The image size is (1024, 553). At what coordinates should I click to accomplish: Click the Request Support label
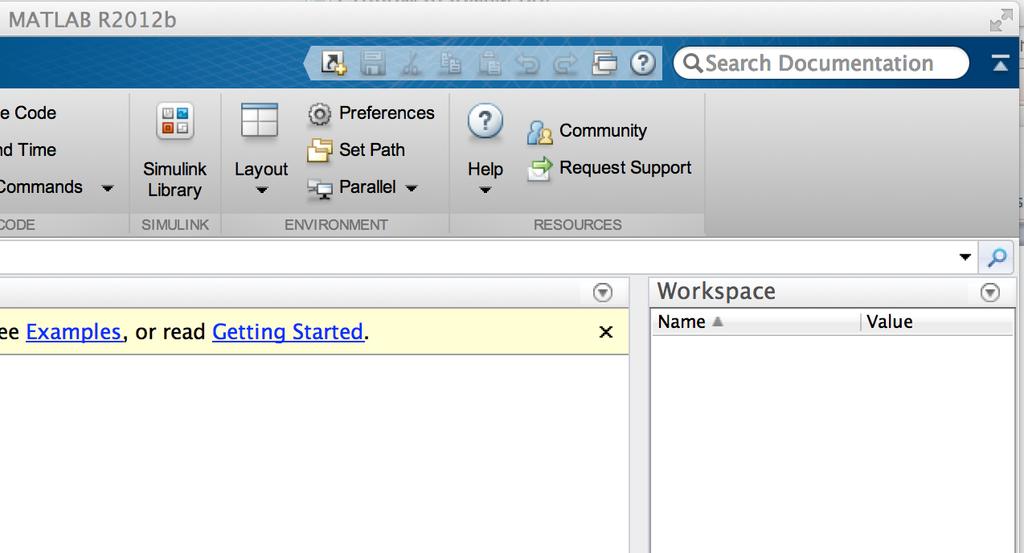625,168
